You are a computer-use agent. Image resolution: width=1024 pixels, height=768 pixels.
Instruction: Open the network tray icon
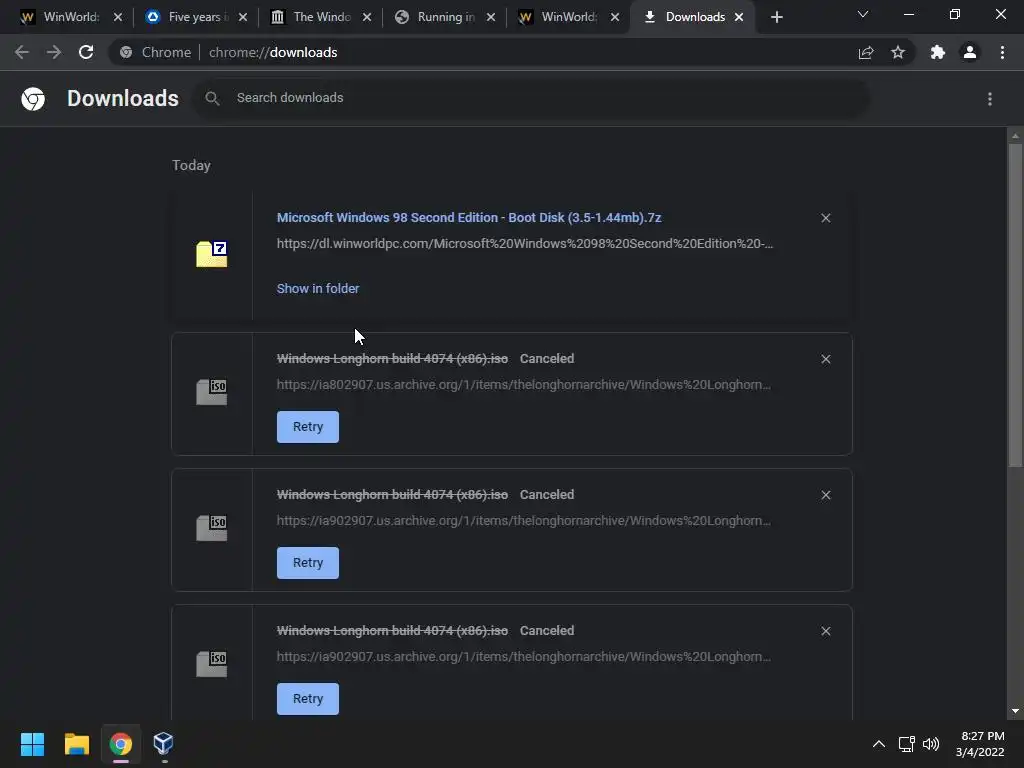tap(906, 744)
